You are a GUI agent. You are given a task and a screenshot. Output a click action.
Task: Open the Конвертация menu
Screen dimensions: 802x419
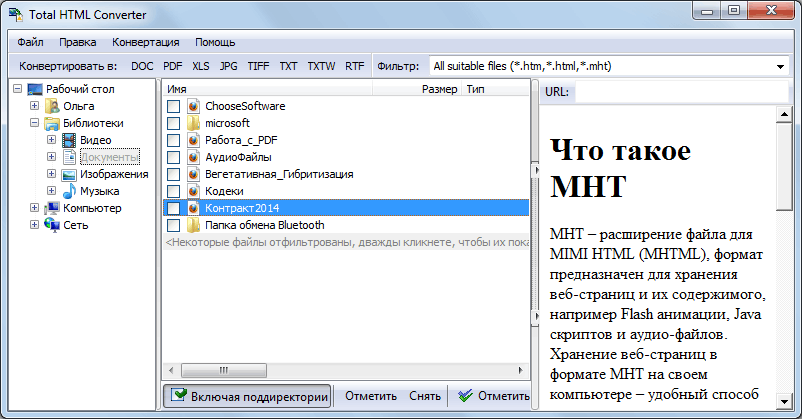146,42
